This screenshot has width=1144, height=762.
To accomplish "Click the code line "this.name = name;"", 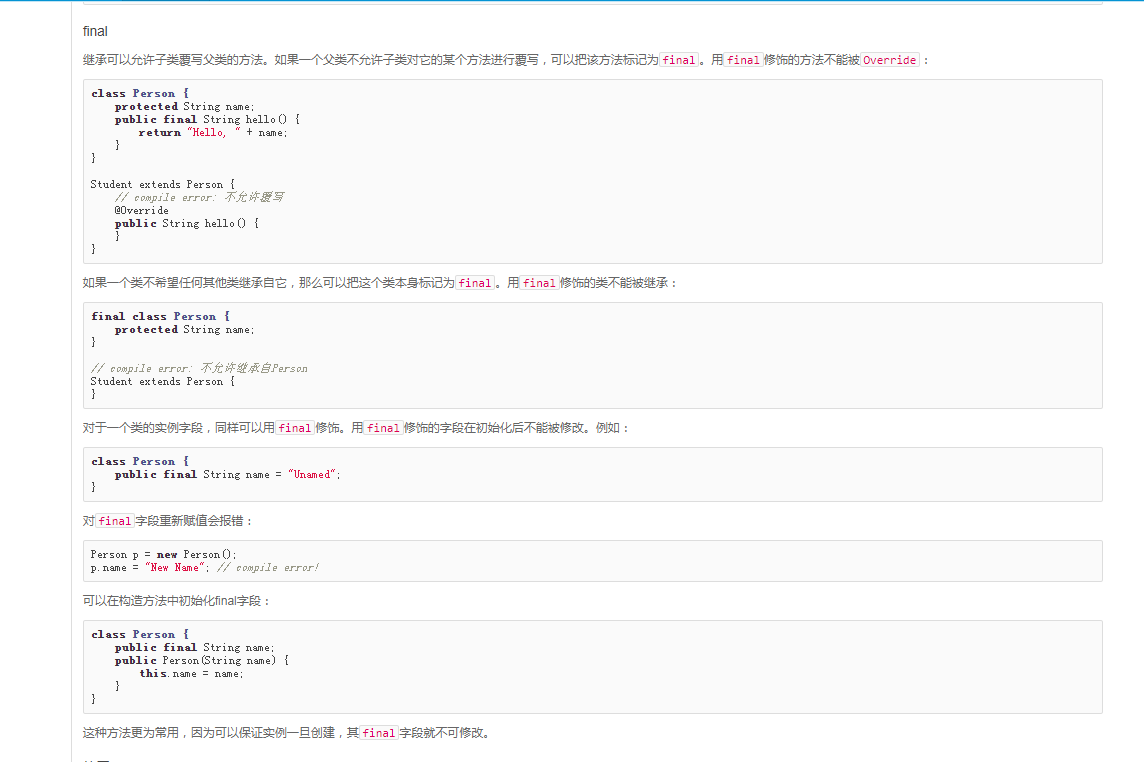I will click(192, 673).
